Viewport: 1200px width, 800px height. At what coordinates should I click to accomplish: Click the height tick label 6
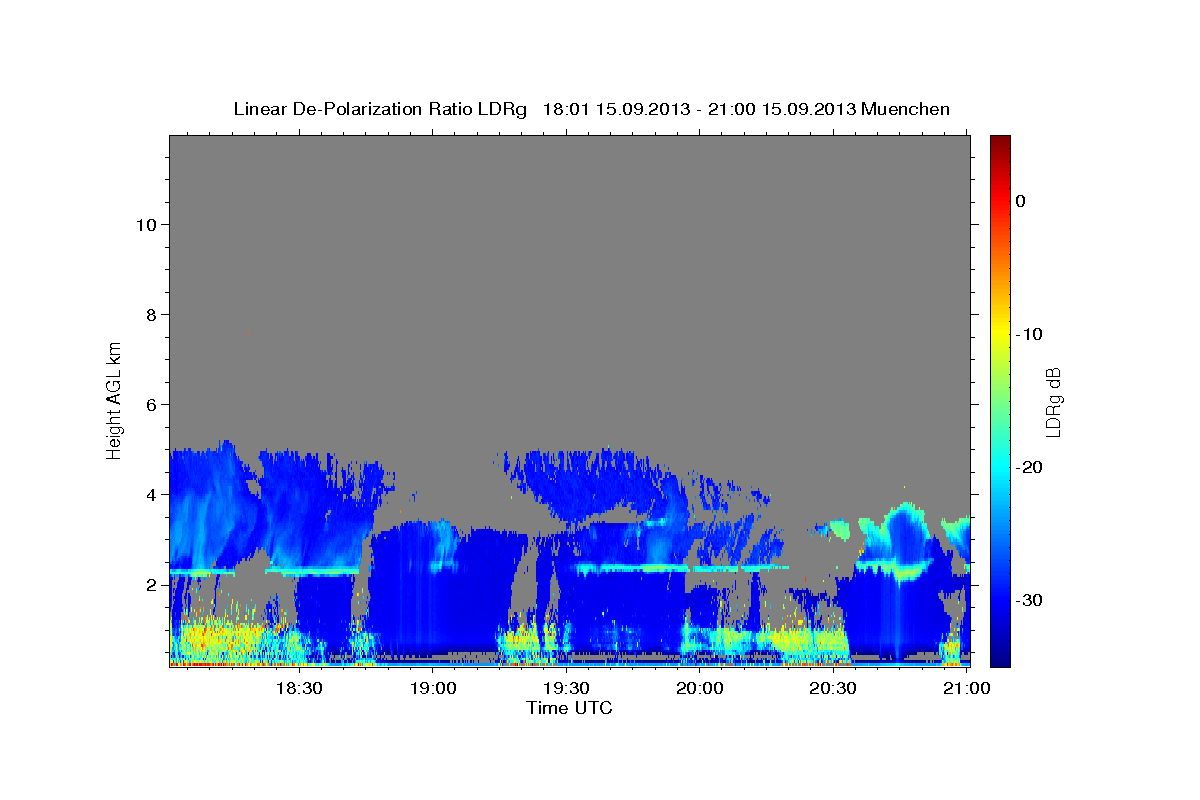(150, 405)
